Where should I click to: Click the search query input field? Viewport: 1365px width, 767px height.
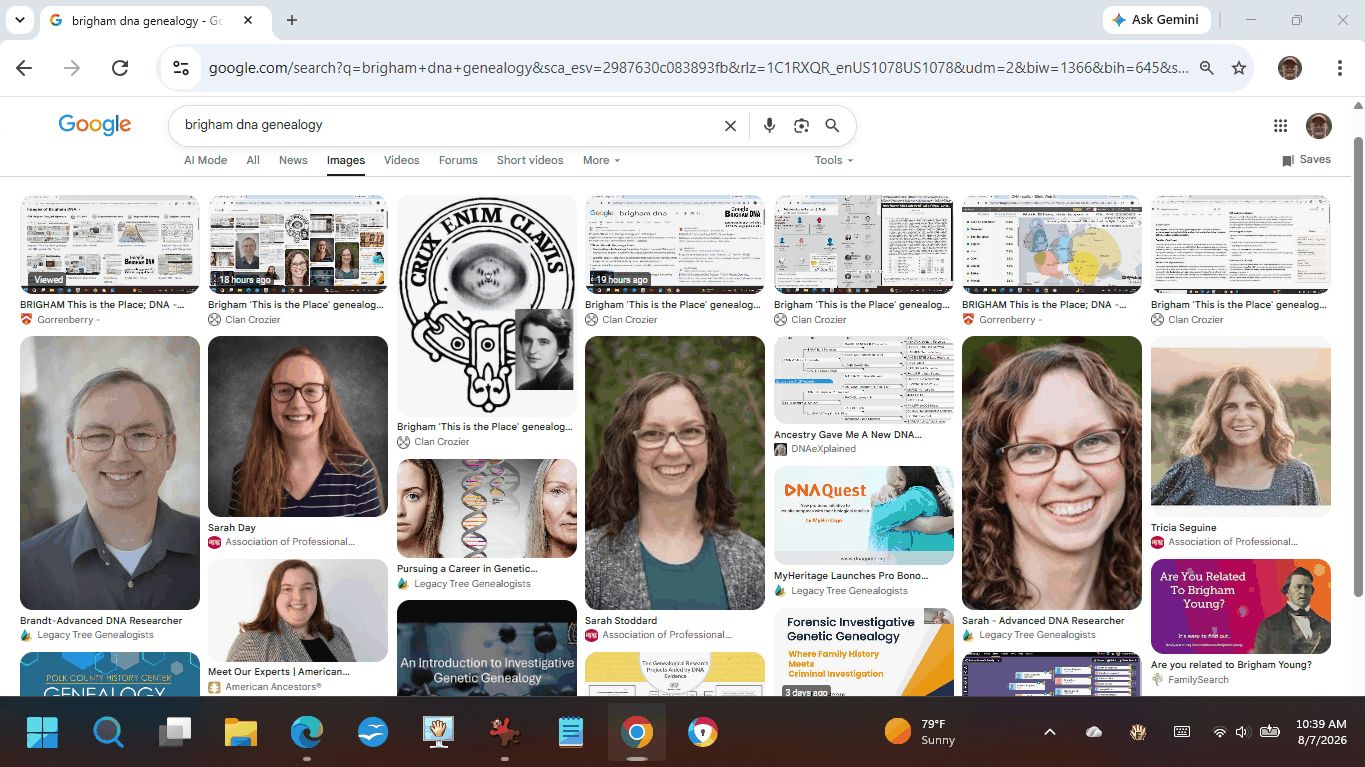[x=448, y=126]
